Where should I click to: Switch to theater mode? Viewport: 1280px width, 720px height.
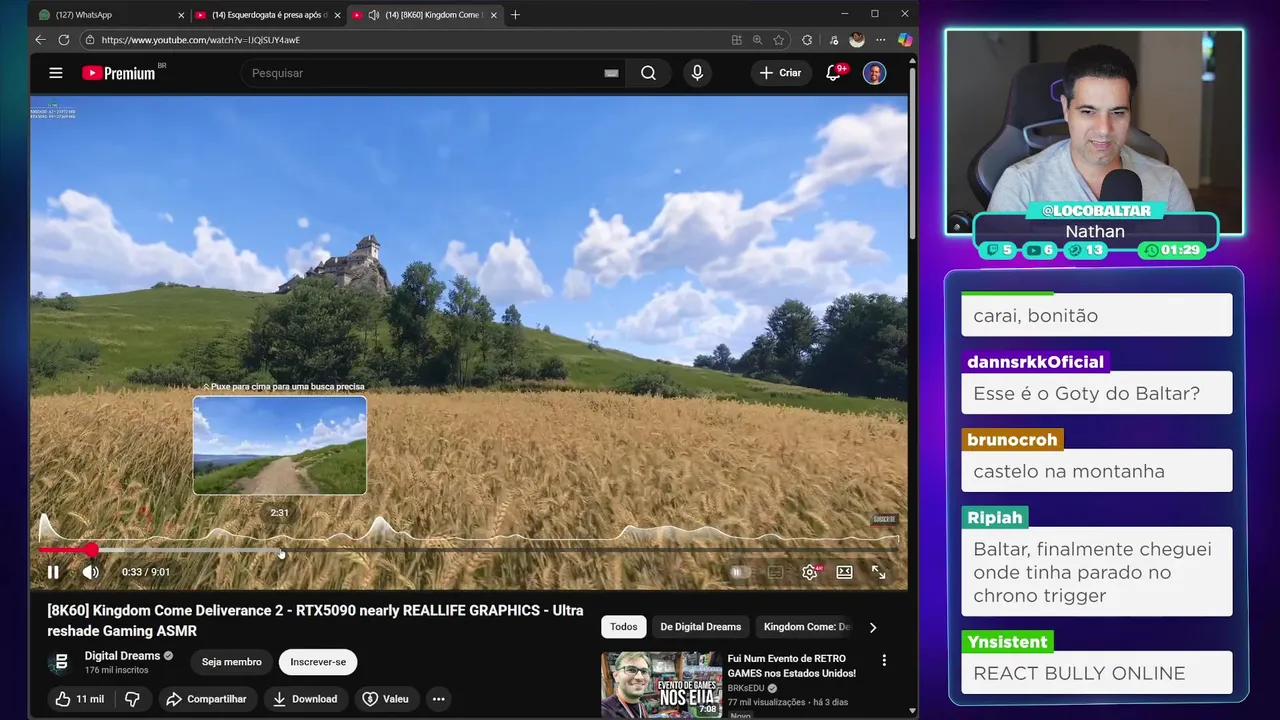pos(844,572)
